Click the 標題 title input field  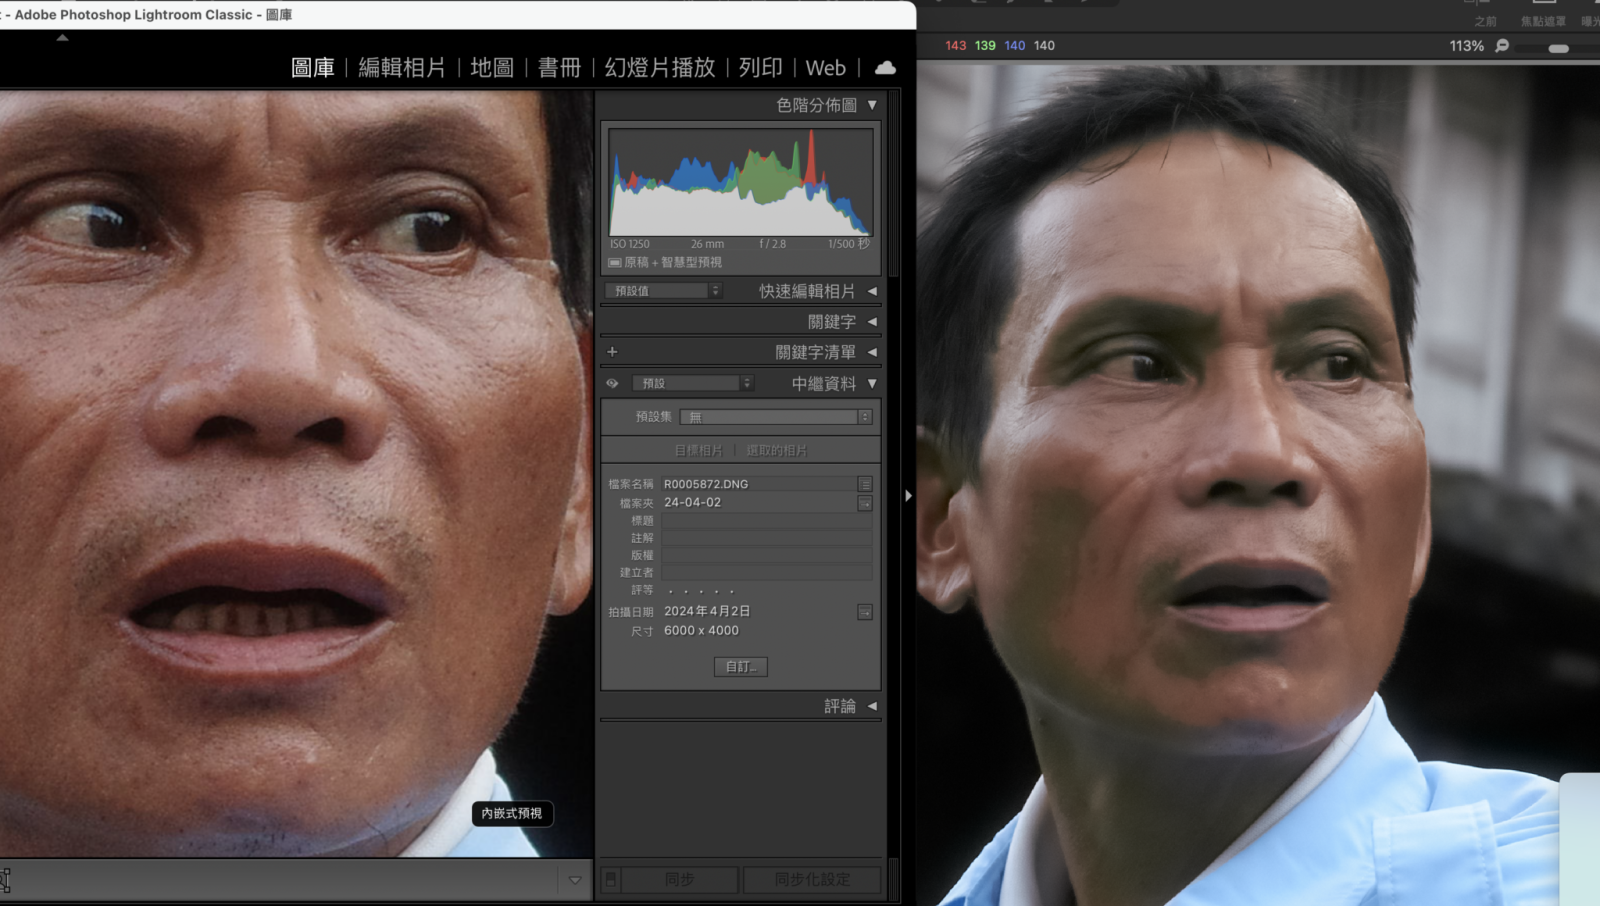tap(766, 521)
